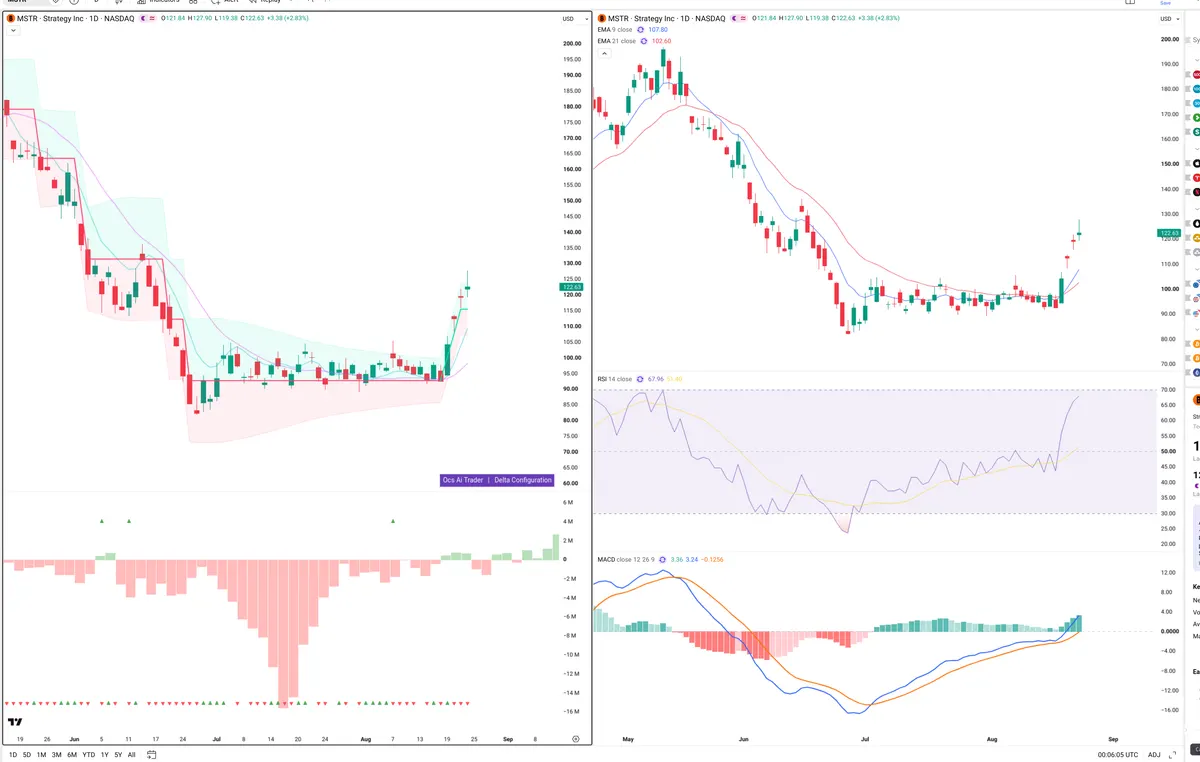Click the green 122.63 price label on right chart
This screenshot has width=1200, height=762.
point(1169,233)
